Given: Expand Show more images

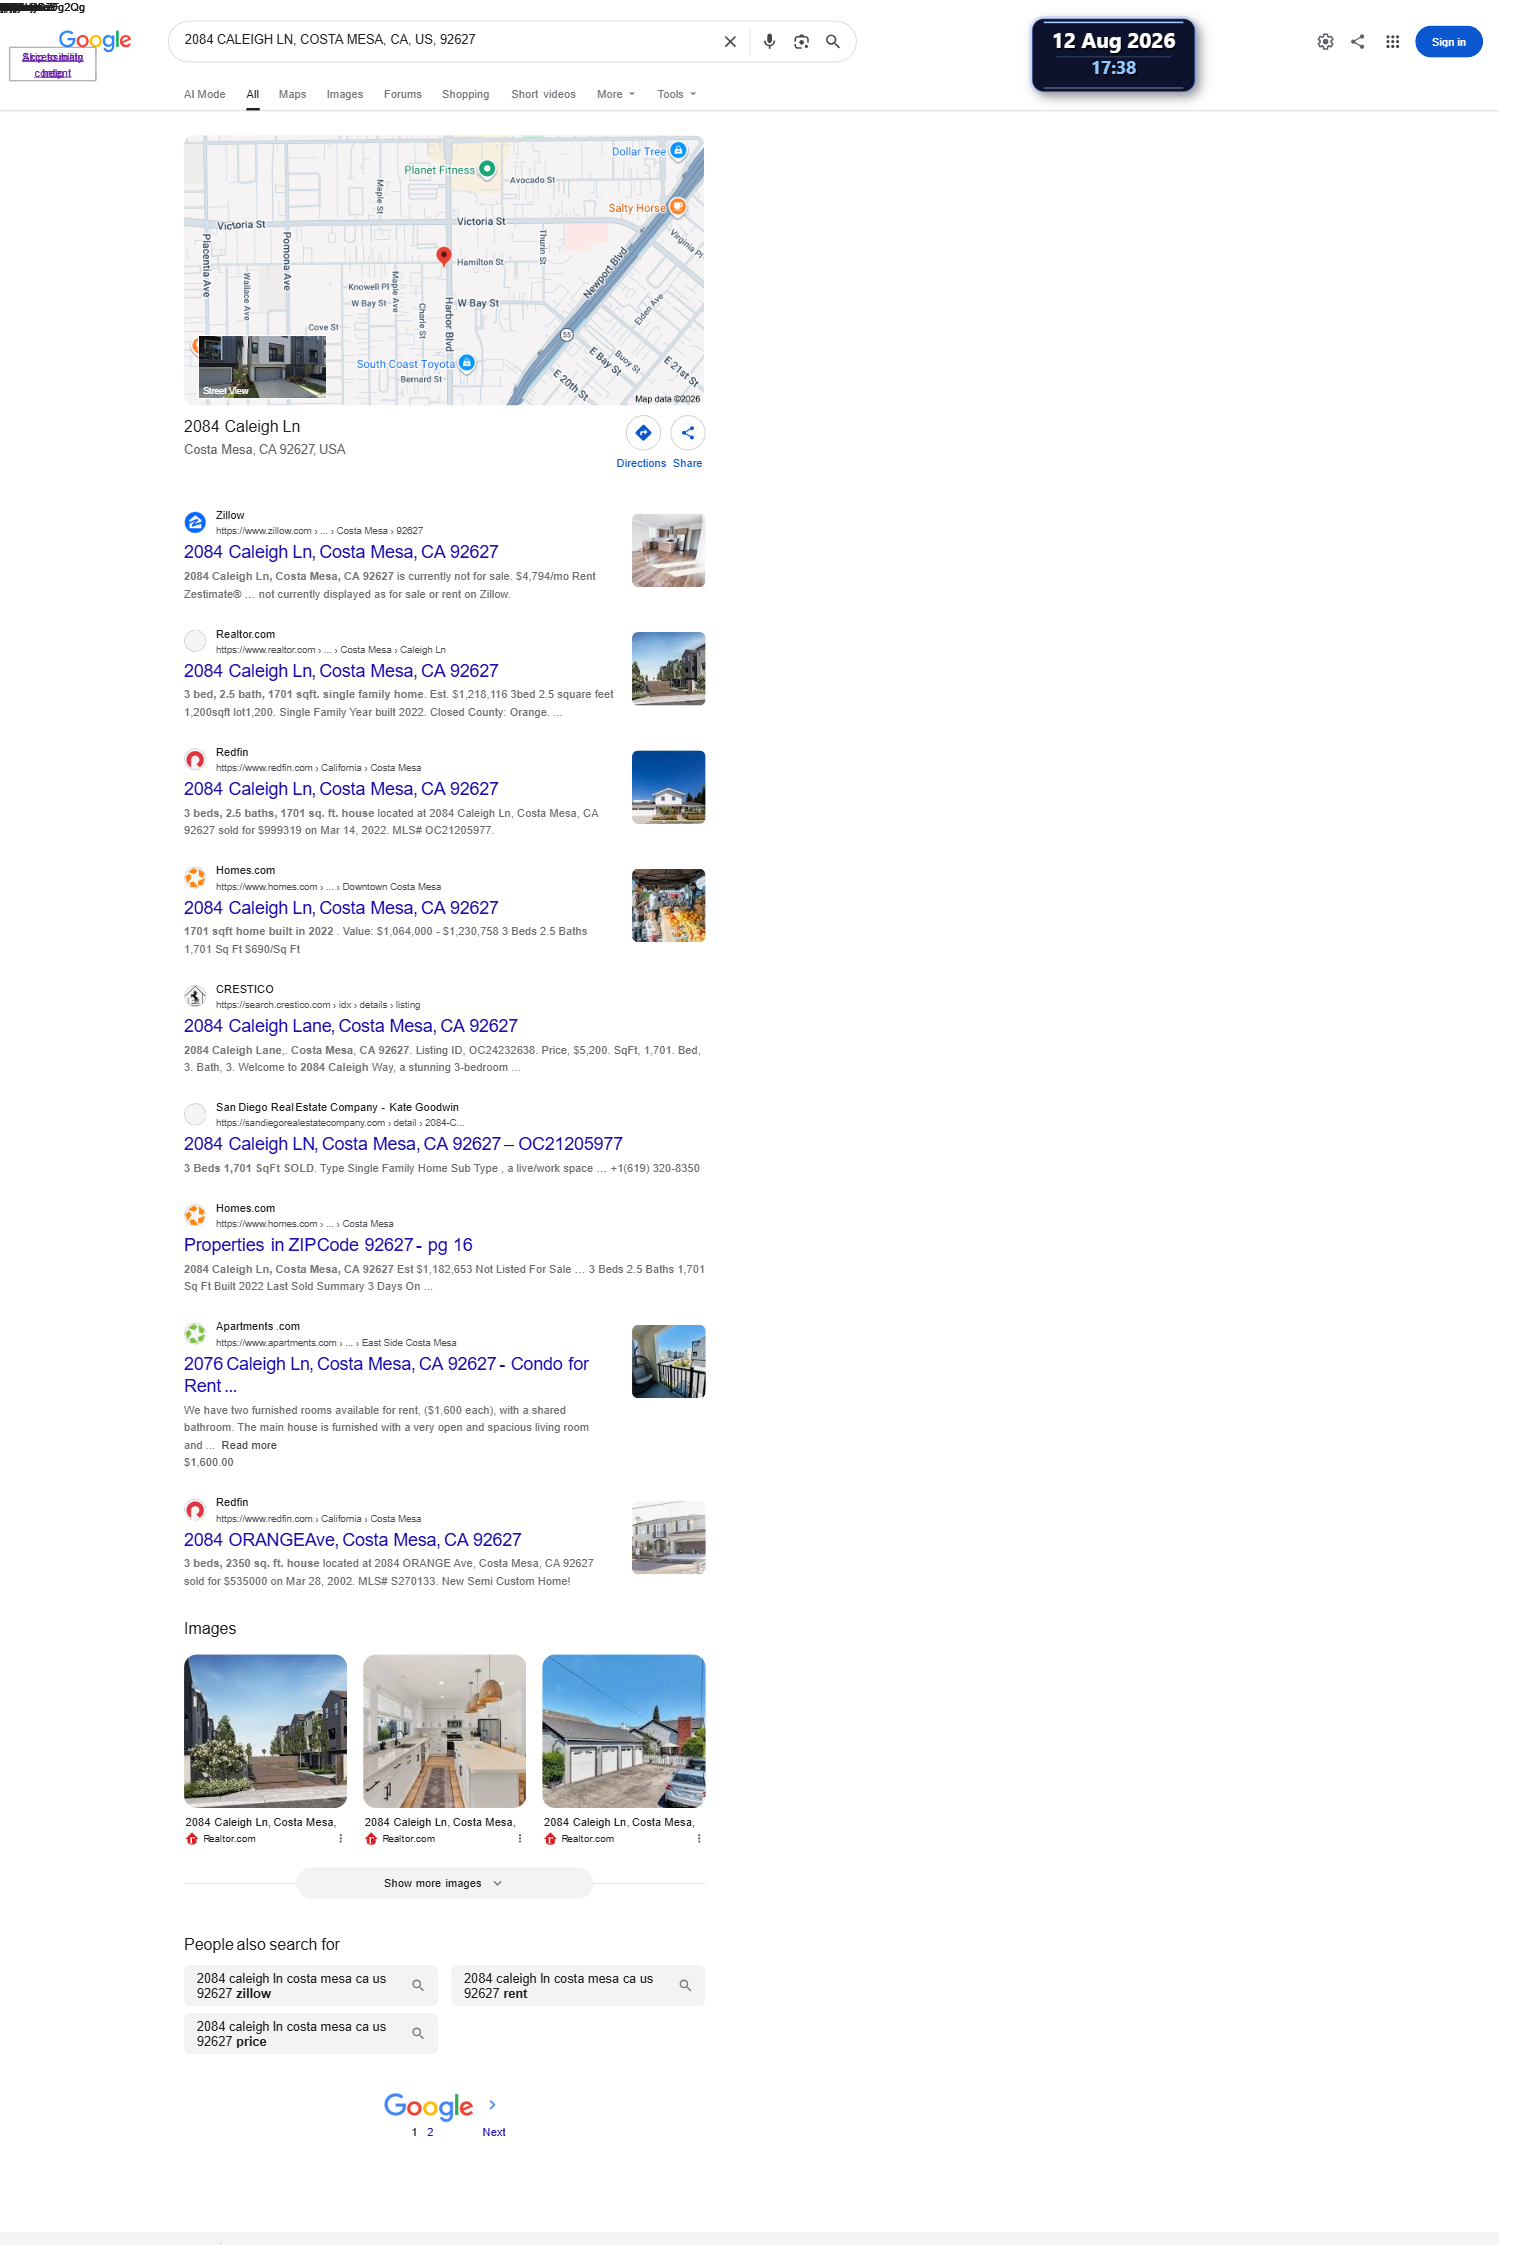Looking at the screenshot, I should (444, 1883).
